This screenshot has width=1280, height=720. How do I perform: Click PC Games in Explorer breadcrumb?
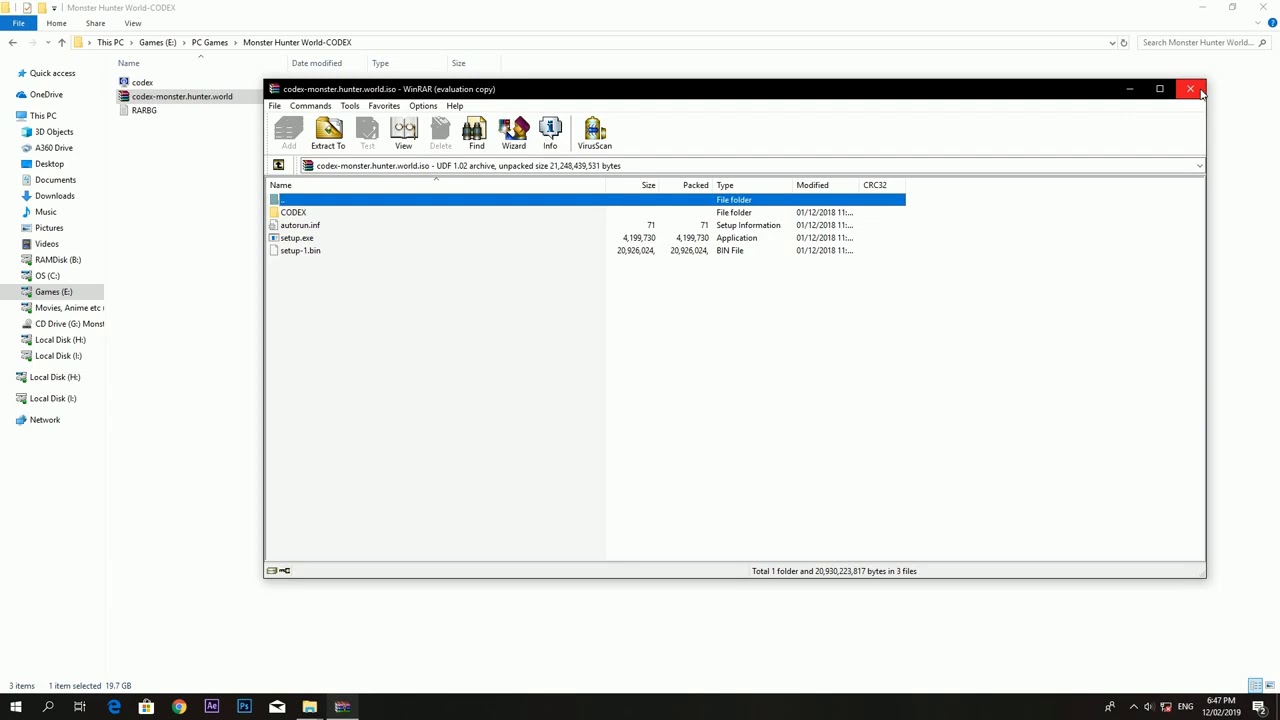[x=210, y=43]
